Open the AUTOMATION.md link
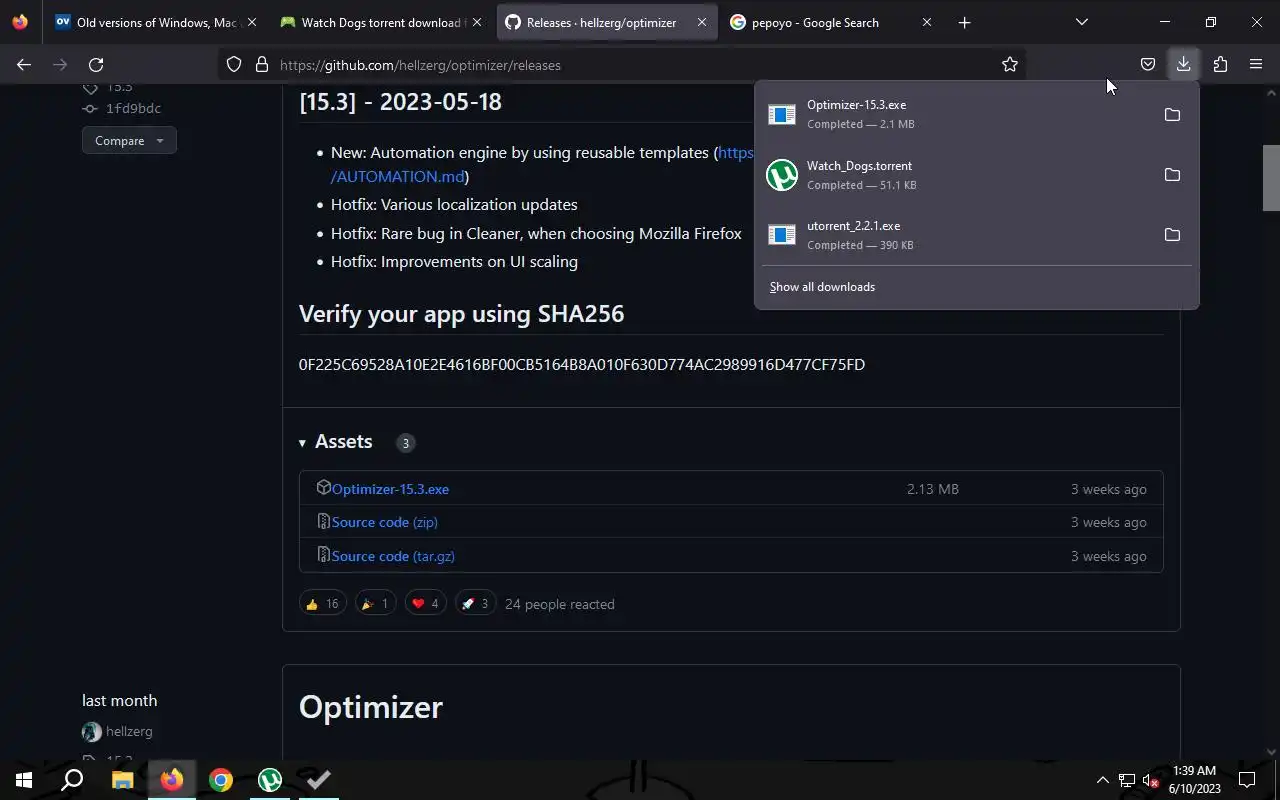This screenshot has height=800, width=1280. click(398, 176)
